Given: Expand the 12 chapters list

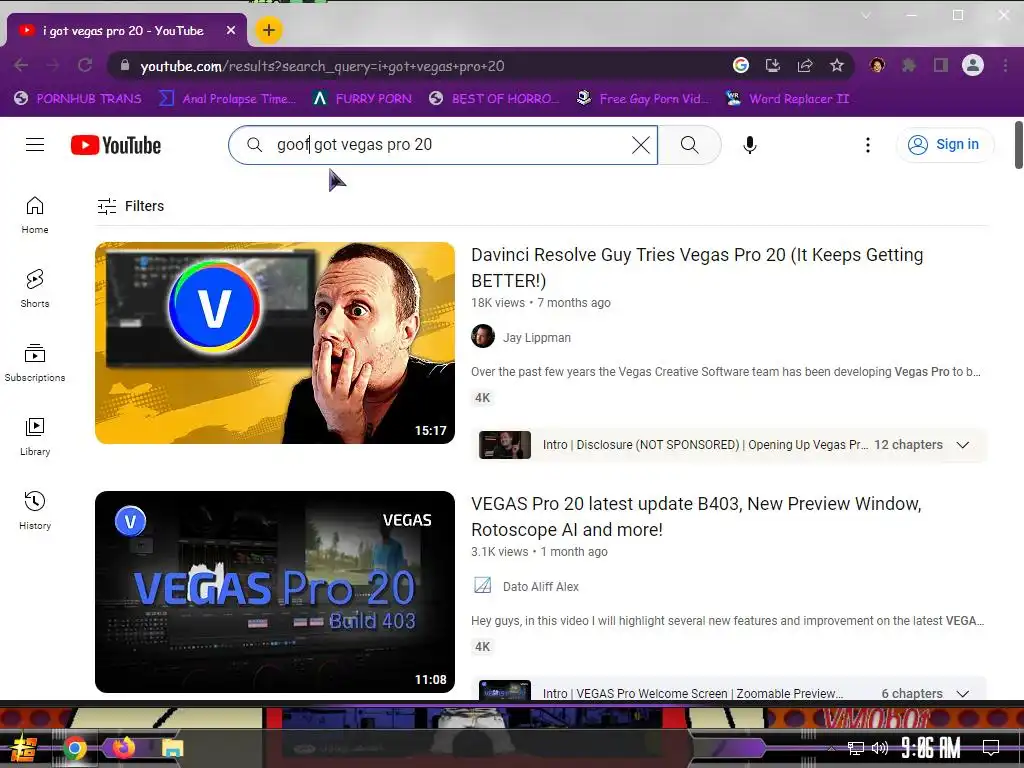Looking at the screenshot, I should tap(963, 445).
